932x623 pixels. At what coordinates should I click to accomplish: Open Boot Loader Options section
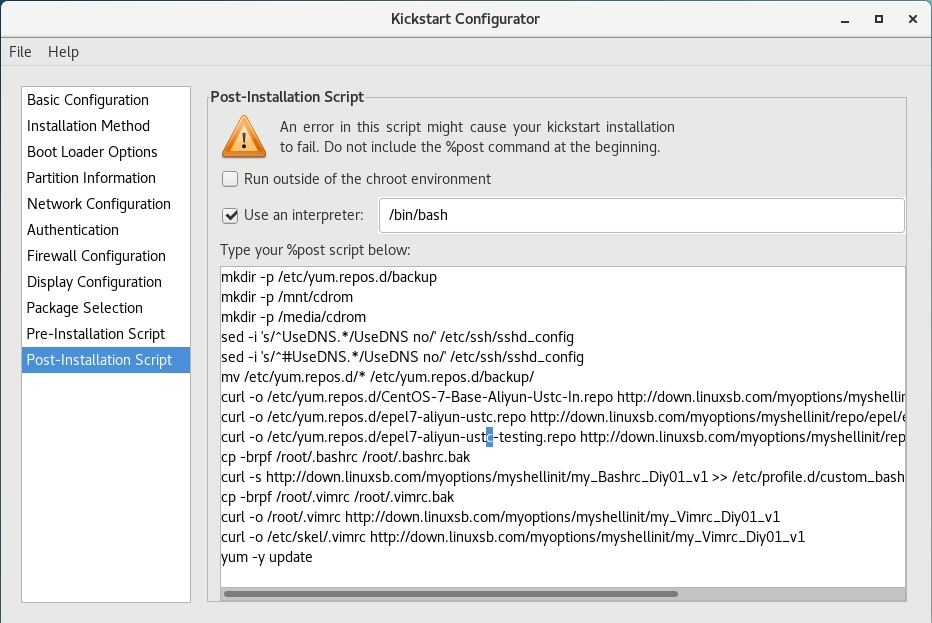click(x=92, y=152)
